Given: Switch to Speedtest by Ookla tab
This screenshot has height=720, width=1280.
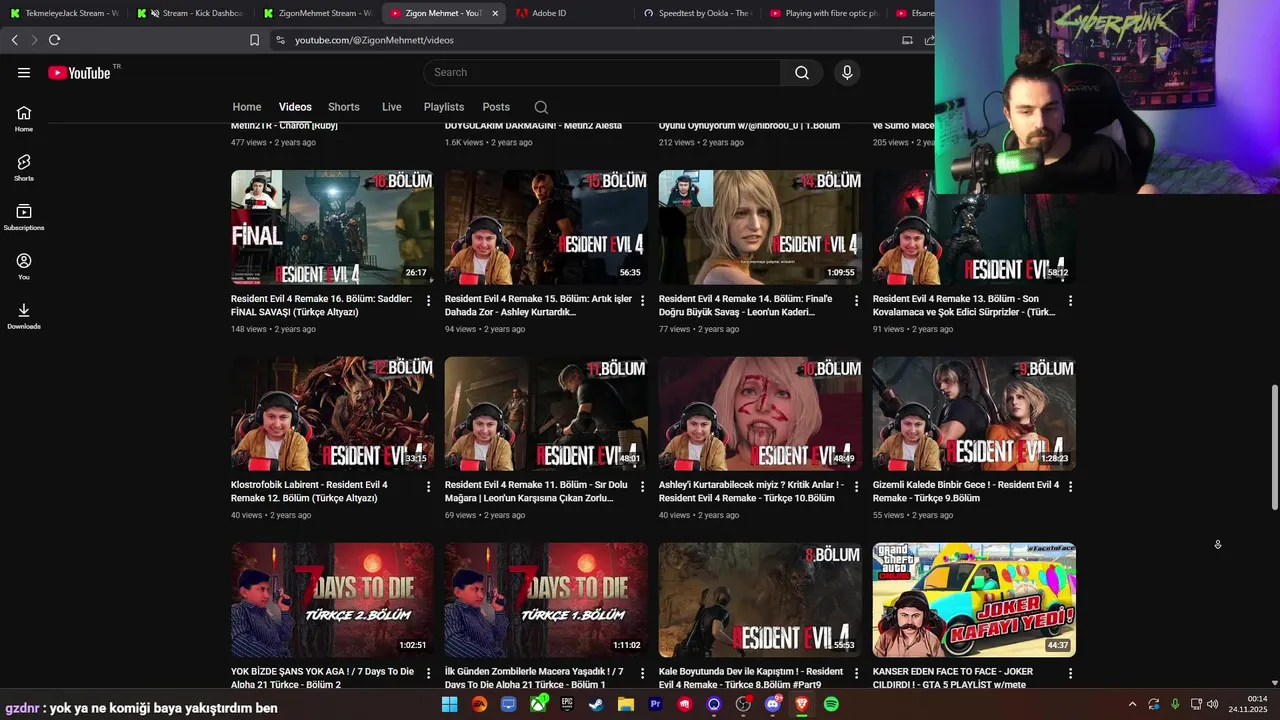Looking at the screenshot, I should point(696,13).
